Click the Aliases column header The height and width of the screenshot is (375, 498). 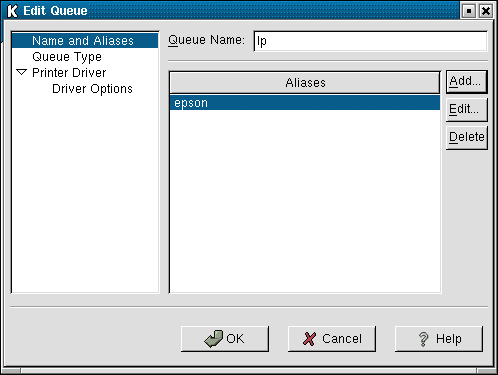(x=305, y=82)
